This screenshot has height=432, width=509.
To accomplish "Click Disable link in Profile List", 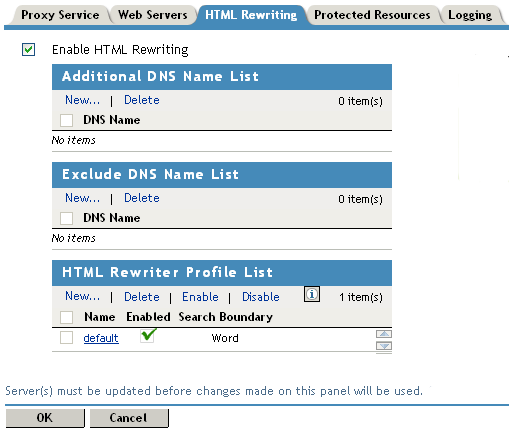I will tap(261, 297).
